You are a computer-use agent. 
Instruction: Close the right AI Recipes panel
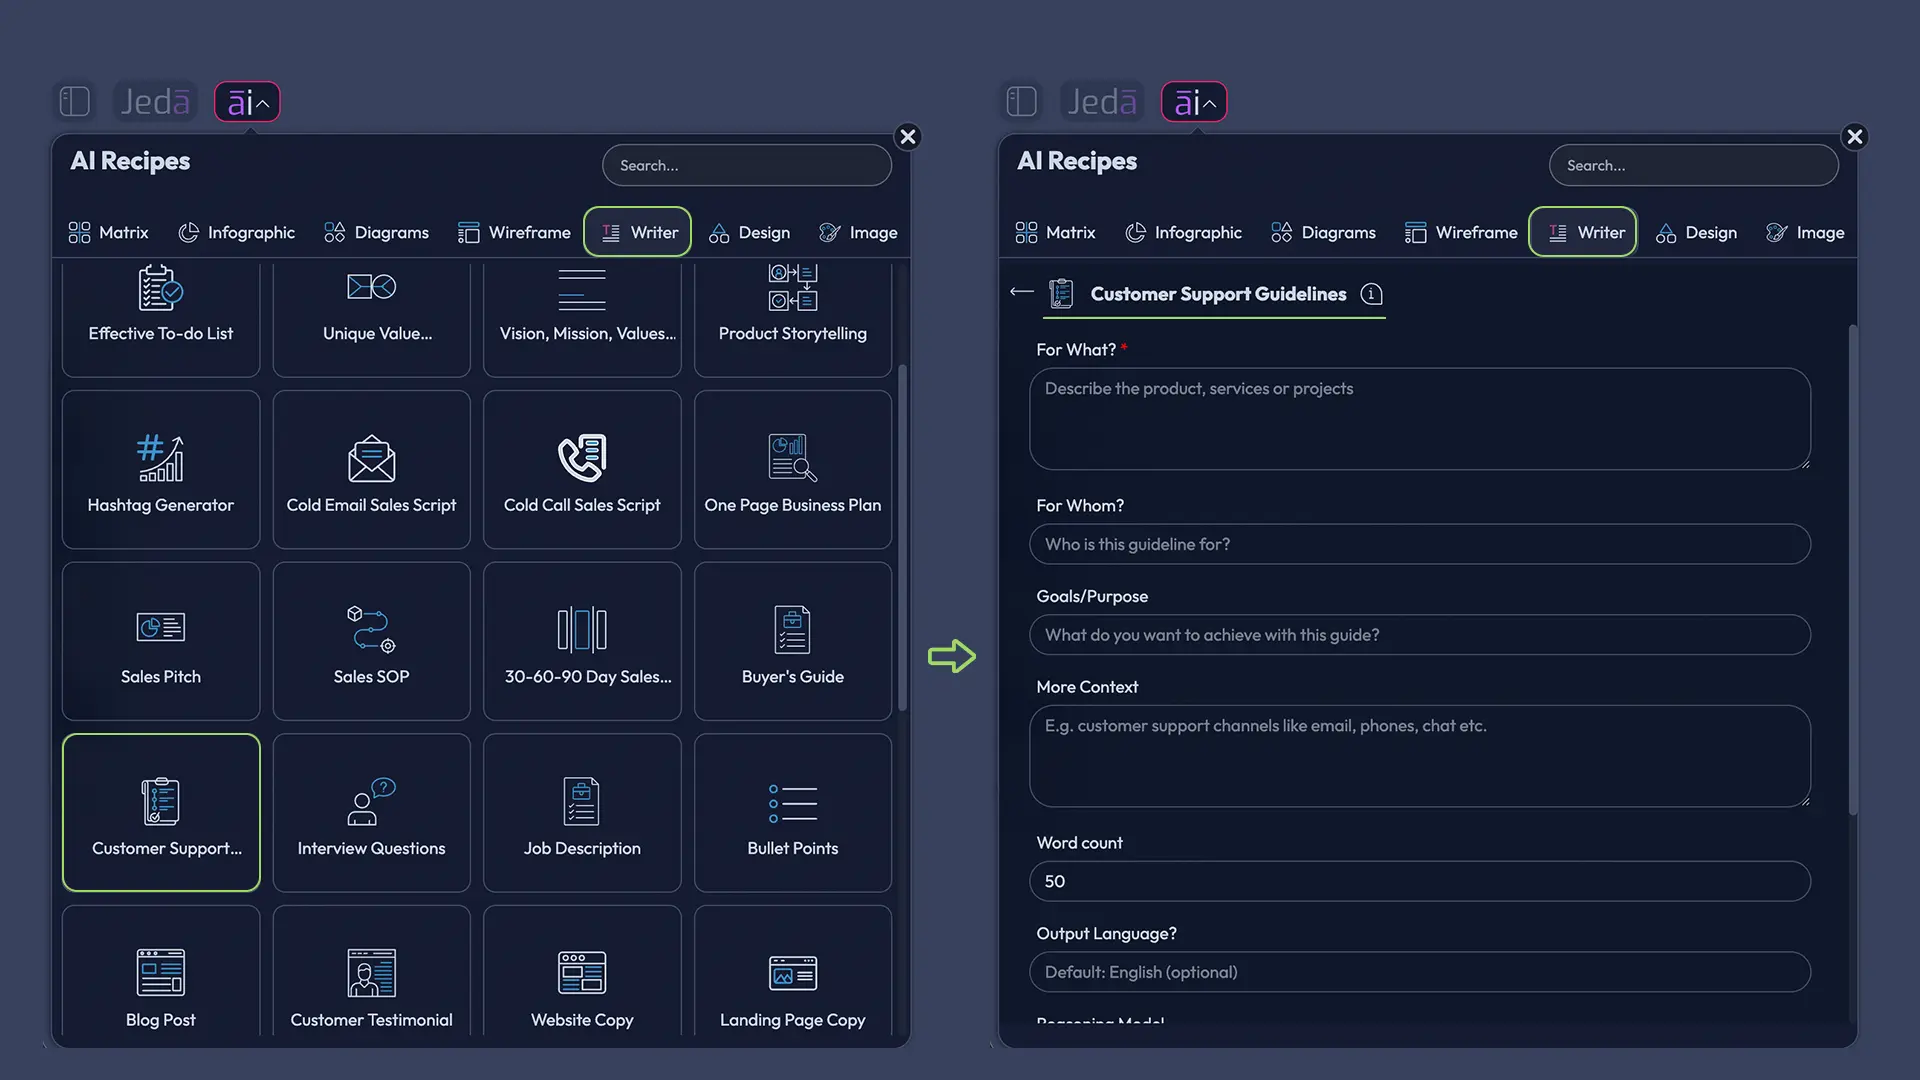1855,137
